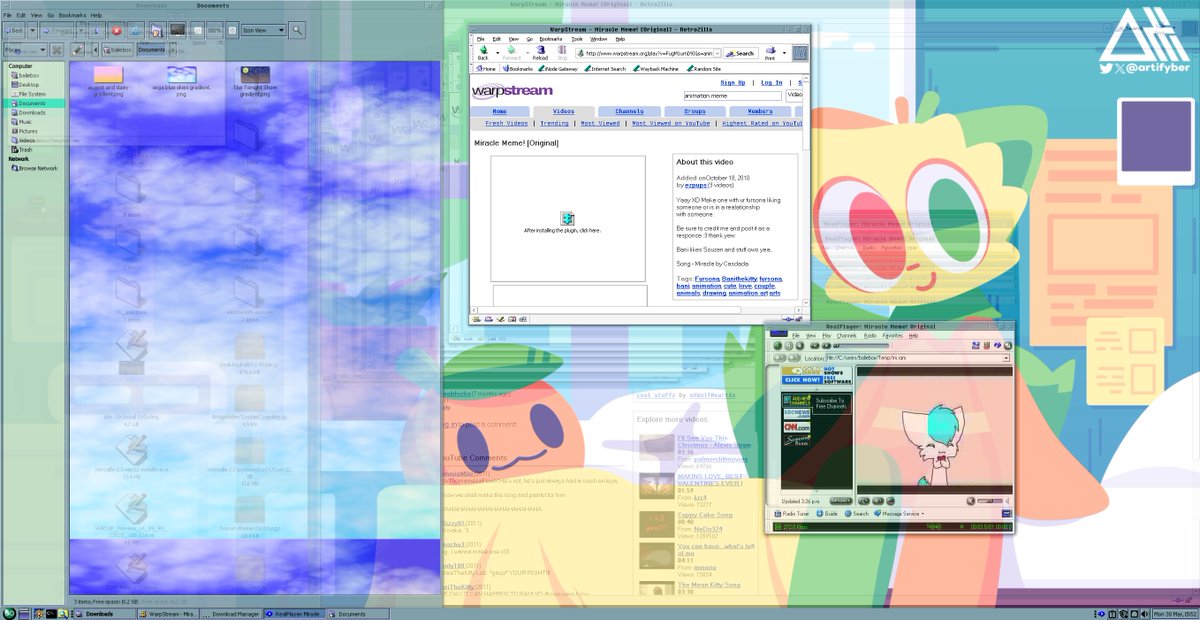1200x620 pixels.
Task: Click CNN.com channel in RealPlayer sidebar
Action: (x=797, y=427)
